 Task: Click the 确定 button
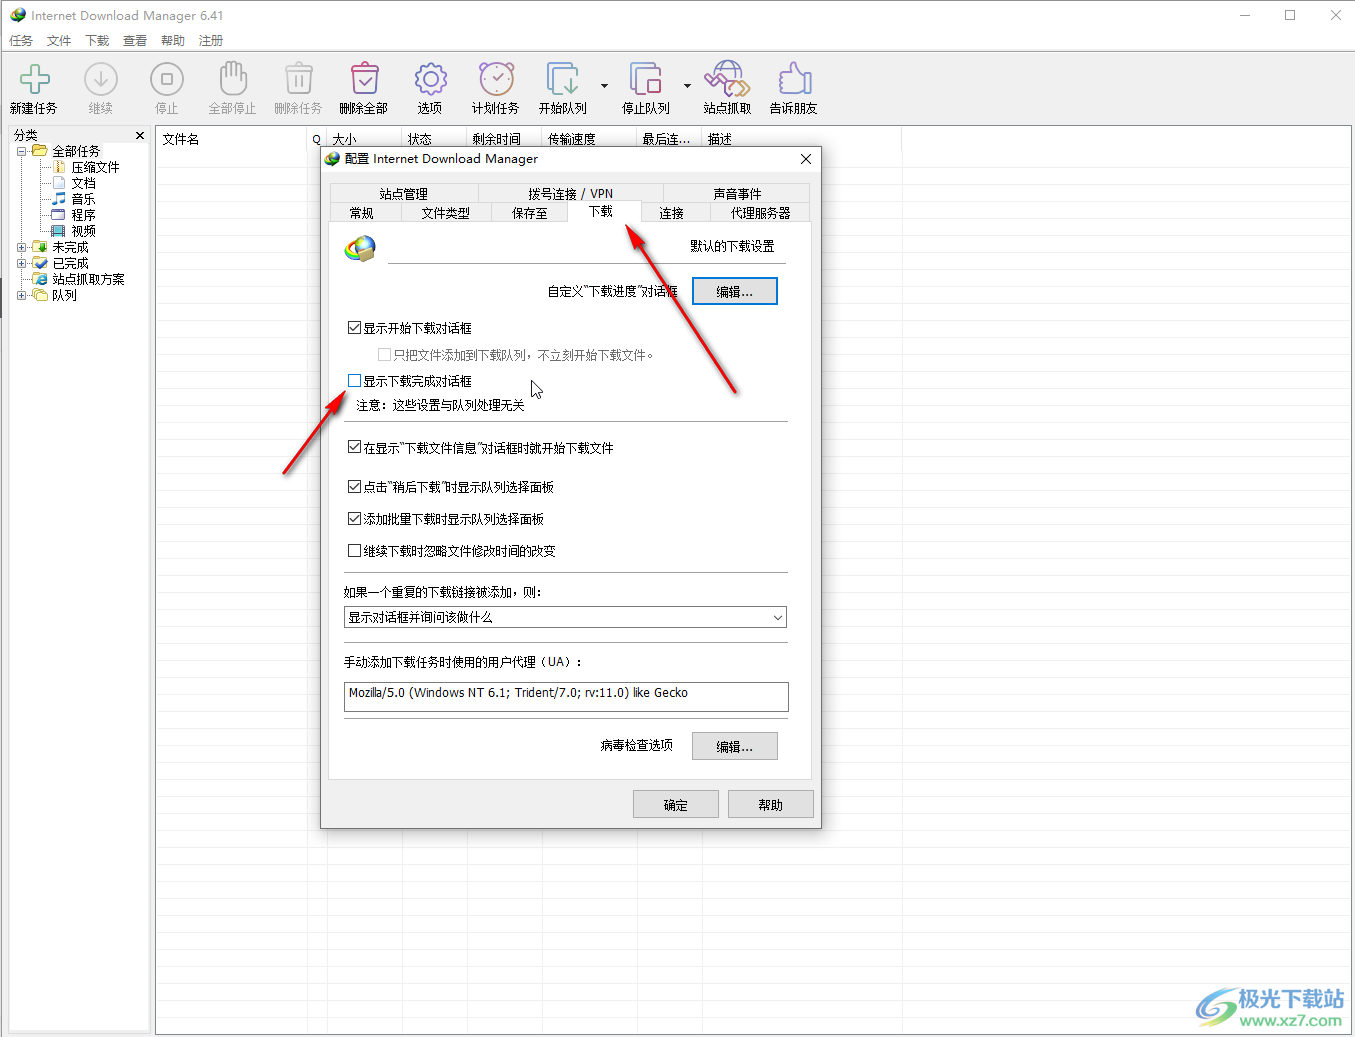[676, 804]
